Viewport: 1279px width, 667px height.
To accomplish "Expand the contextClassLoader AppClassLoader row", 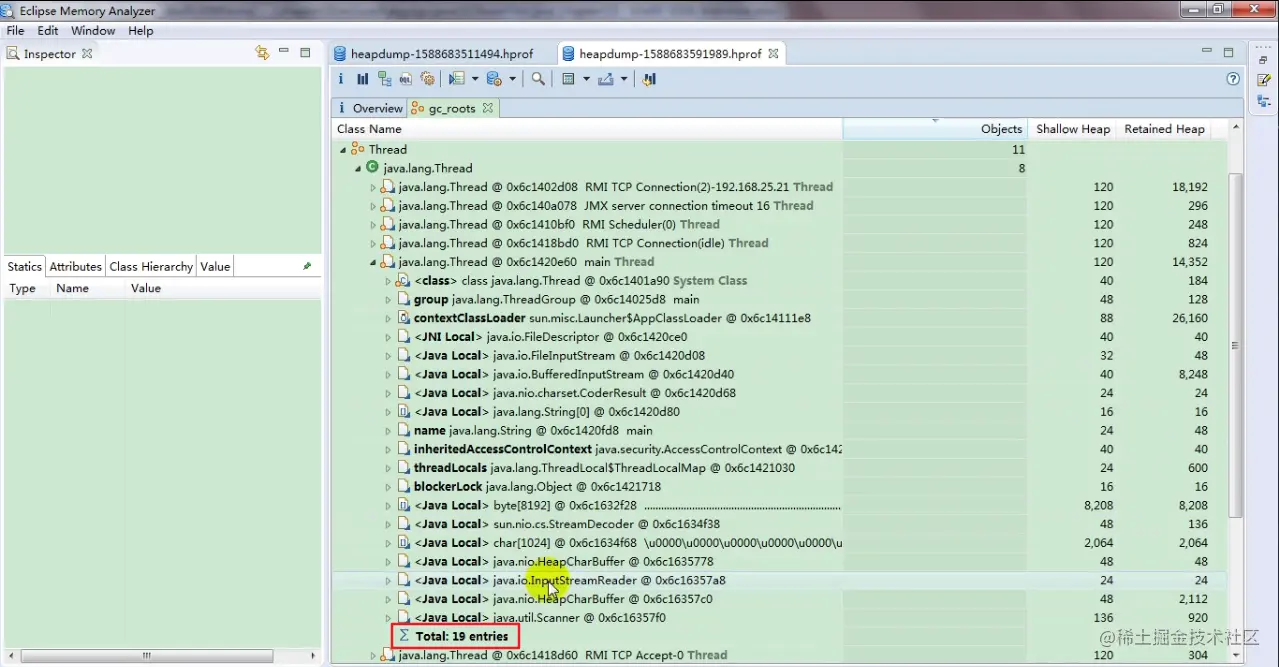I will (x=388, y=318).
